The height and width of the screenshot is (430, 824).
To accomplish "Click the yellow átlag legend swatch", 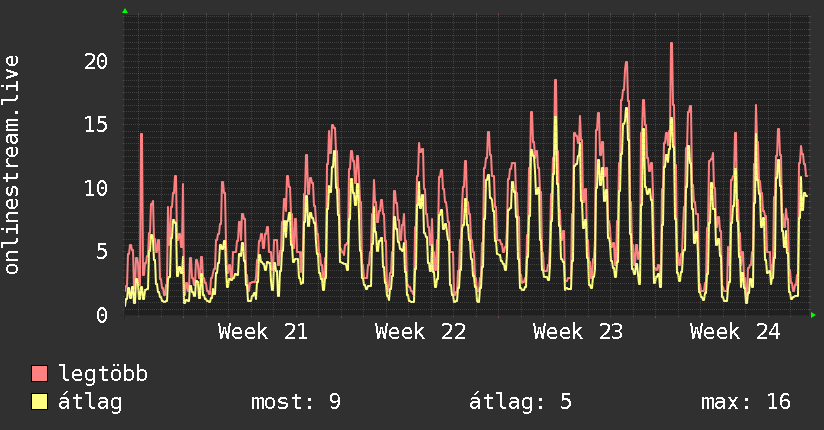I will [39, 401].
